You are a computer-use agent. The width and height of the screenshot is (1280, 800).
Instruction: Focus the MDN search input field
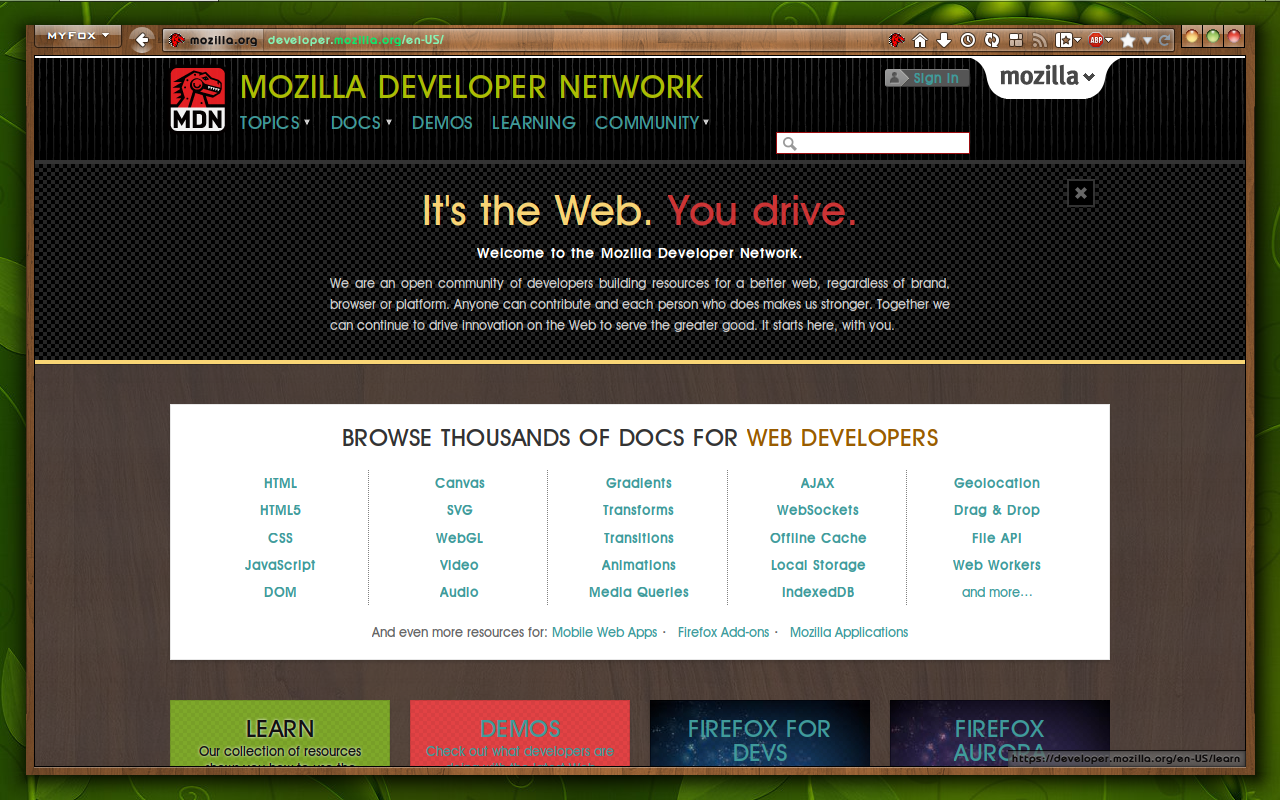[x=873, y=143]
